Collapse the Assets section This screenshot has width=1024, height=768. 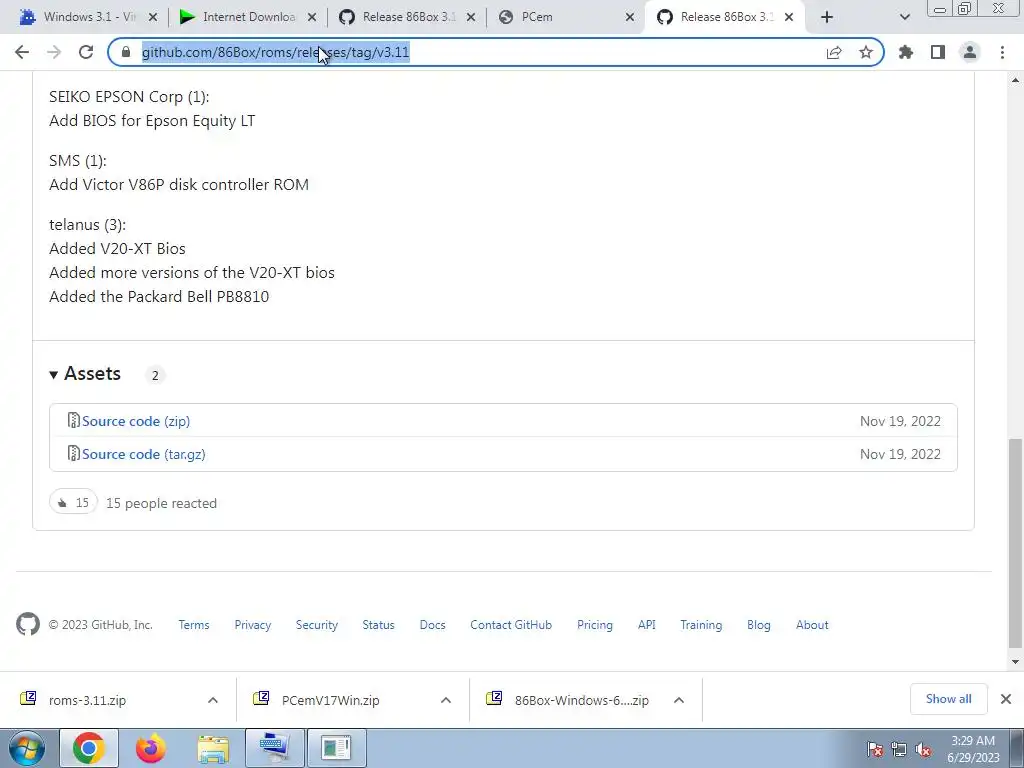85,374
